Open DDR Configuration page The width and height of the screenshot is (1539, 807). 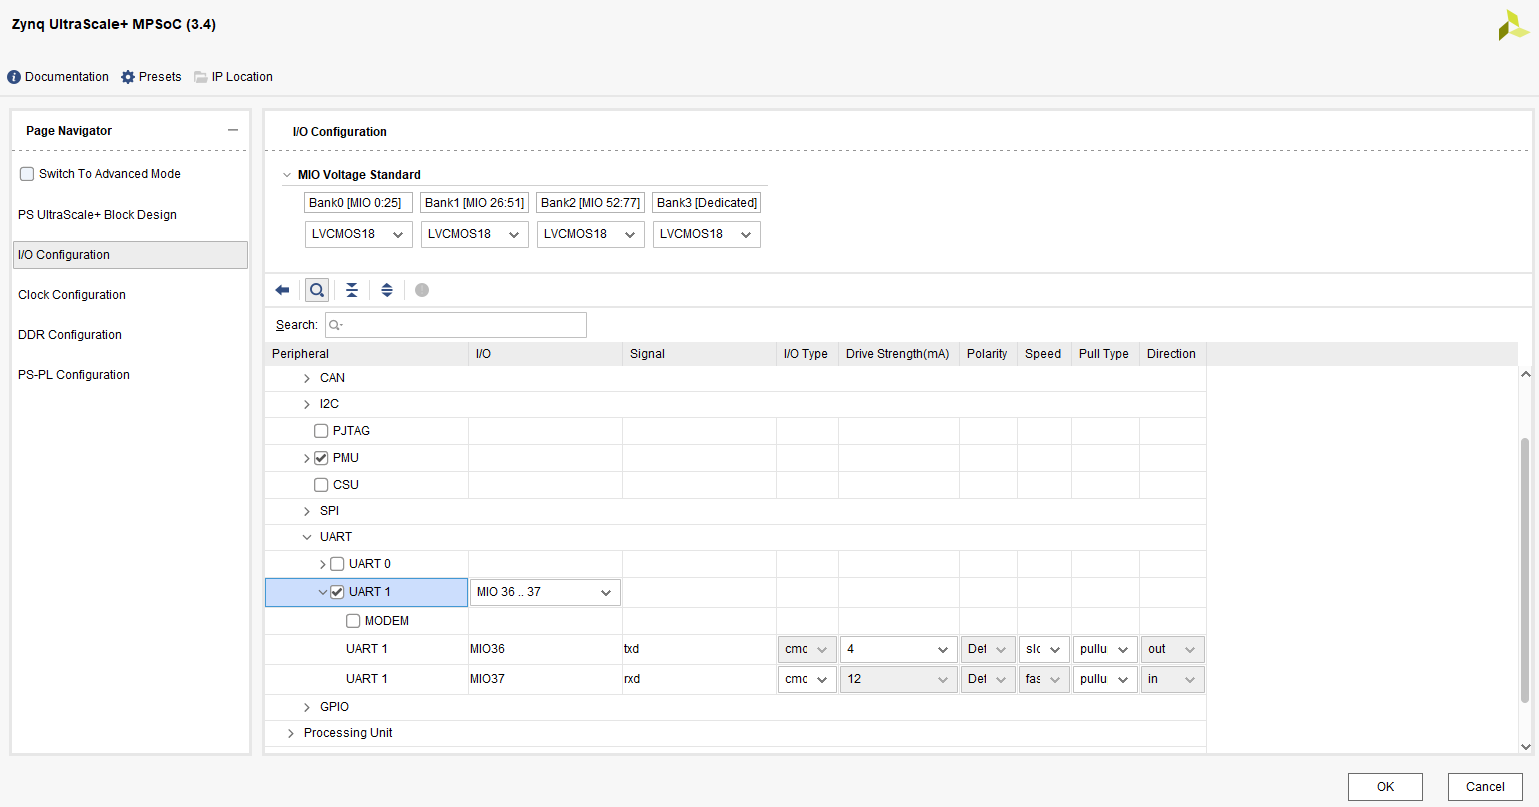pyautogui.click(x=70, y=335)
